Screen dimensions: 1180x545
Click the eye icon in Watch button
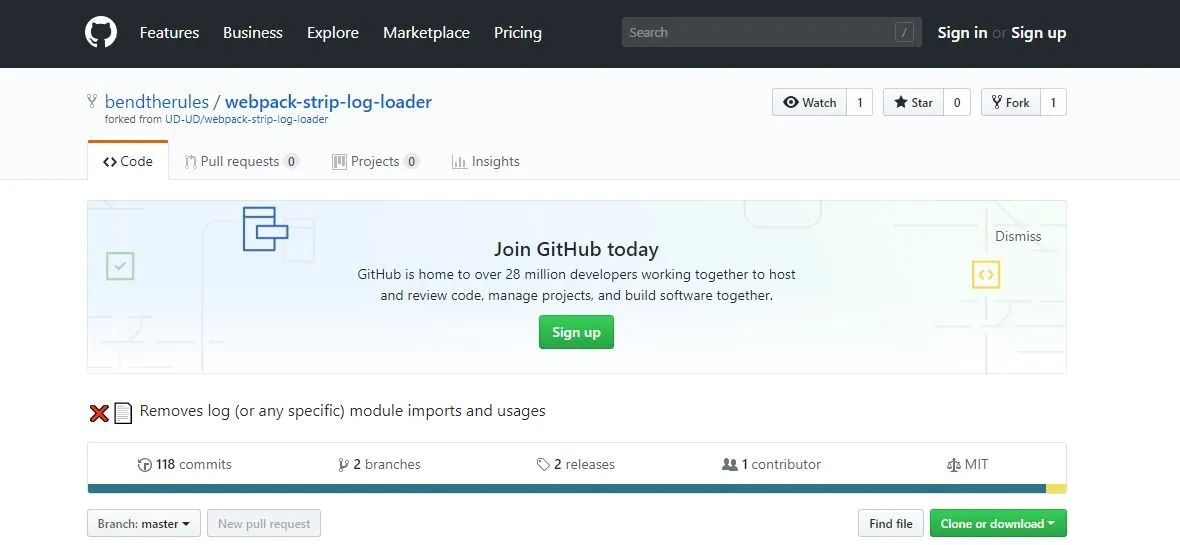791,102
